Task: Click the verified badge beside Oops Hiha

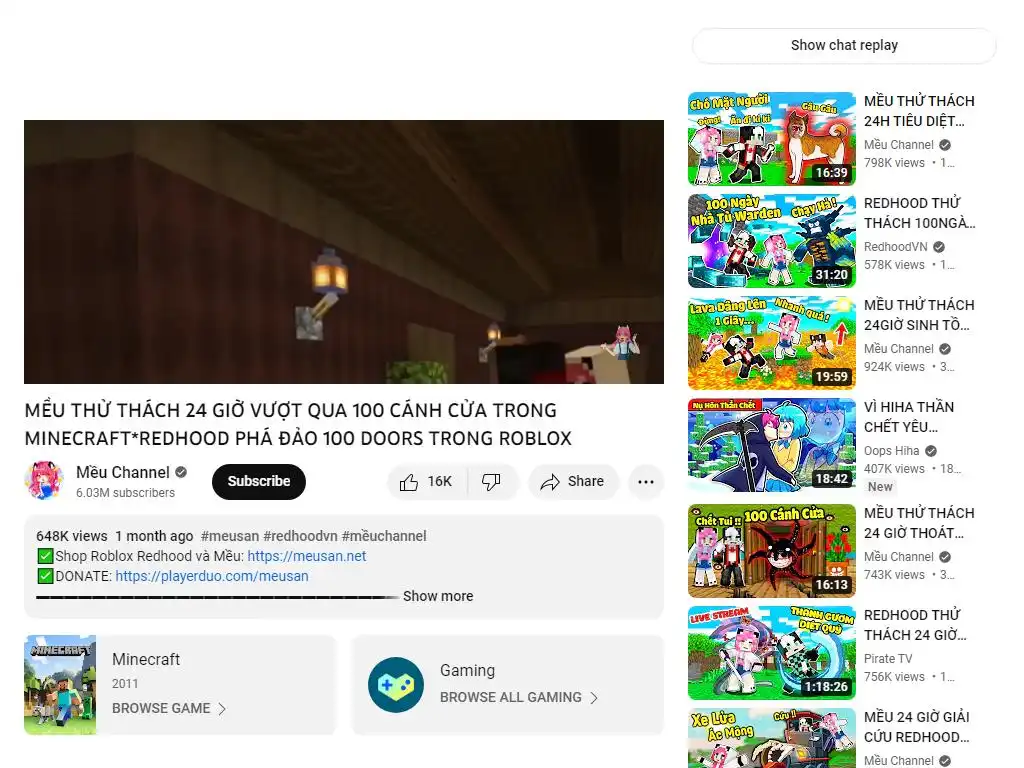Action: click(x=931, y=451)
